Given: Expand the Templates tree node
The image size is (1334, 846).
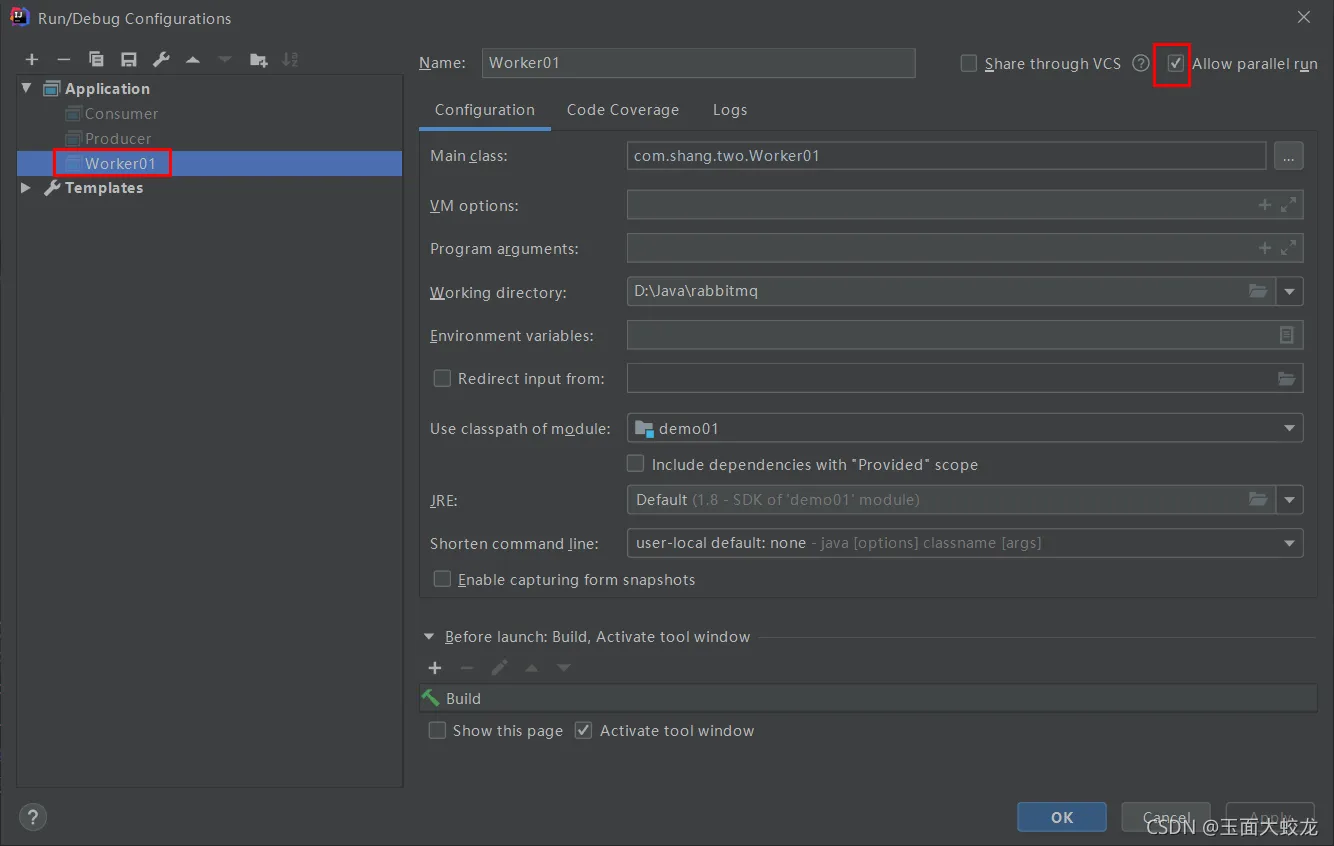Looking at the screenshot, I should 27,187.
